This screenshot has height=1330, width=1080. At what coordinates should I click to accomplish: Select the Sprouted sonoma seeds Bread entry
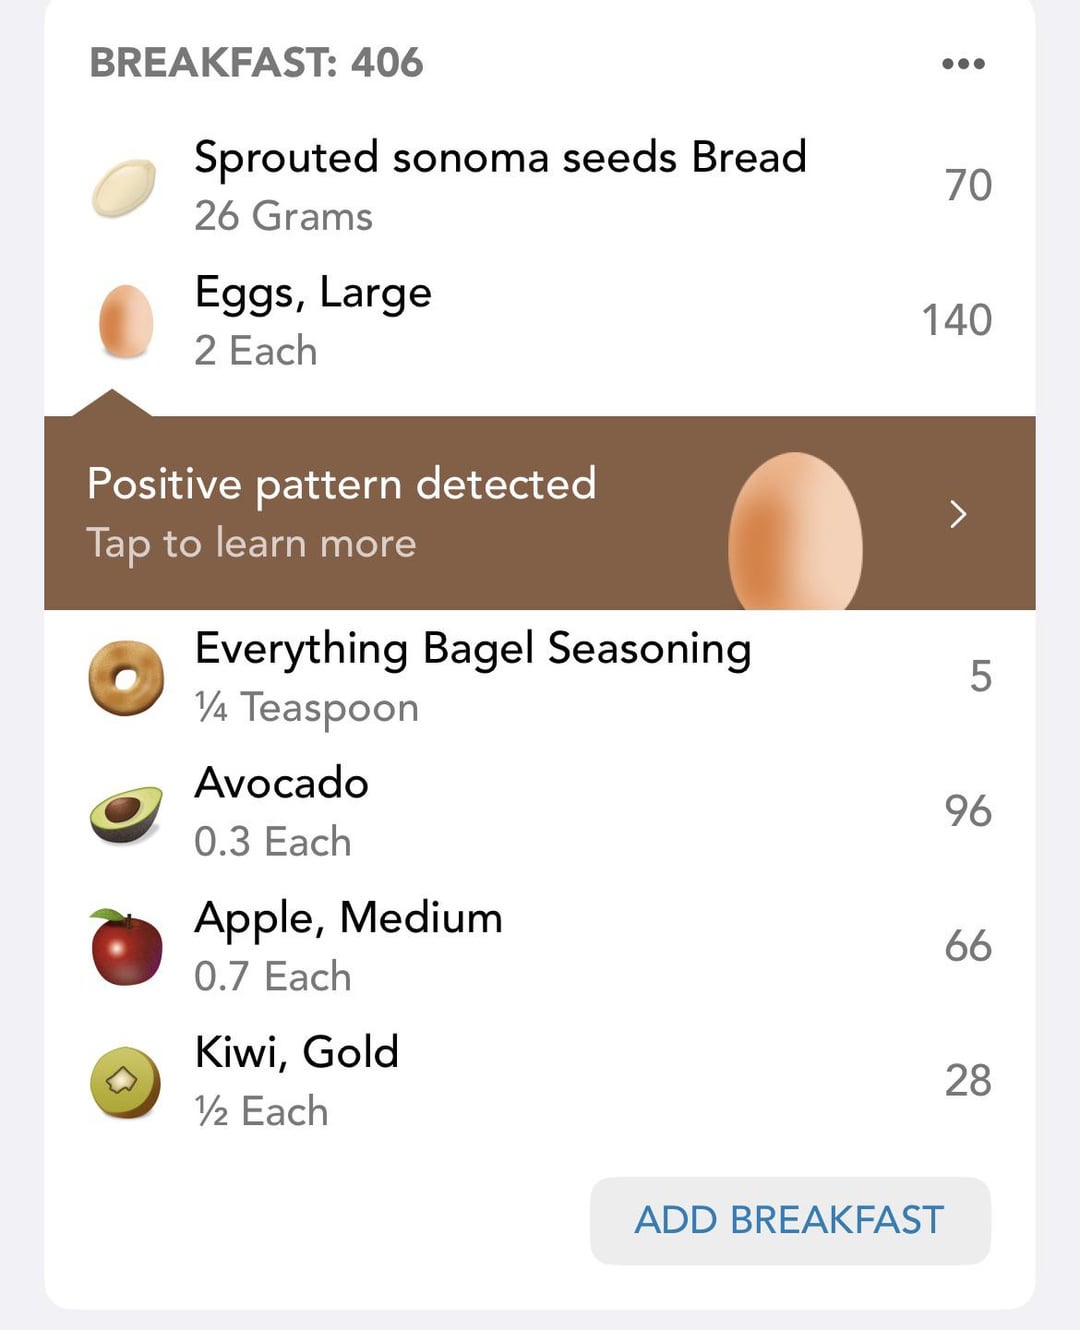[540, 186]
